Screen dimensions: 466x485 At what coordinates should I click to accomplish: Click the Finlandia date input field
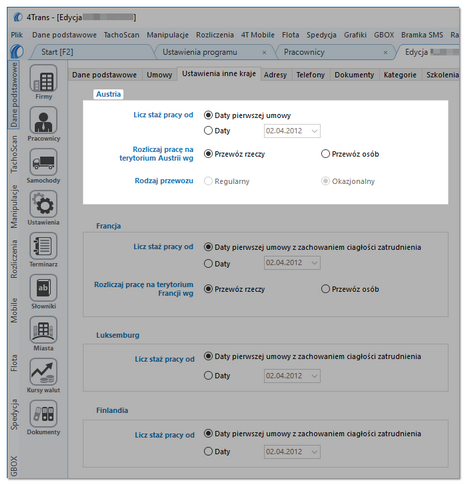[x=292, y=452]
